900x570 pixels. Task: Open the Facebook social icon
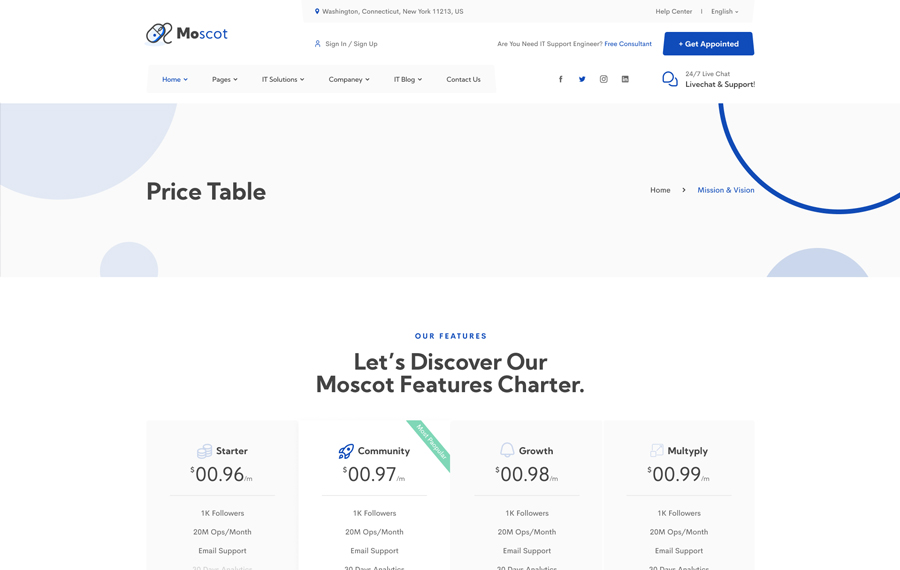560,79
